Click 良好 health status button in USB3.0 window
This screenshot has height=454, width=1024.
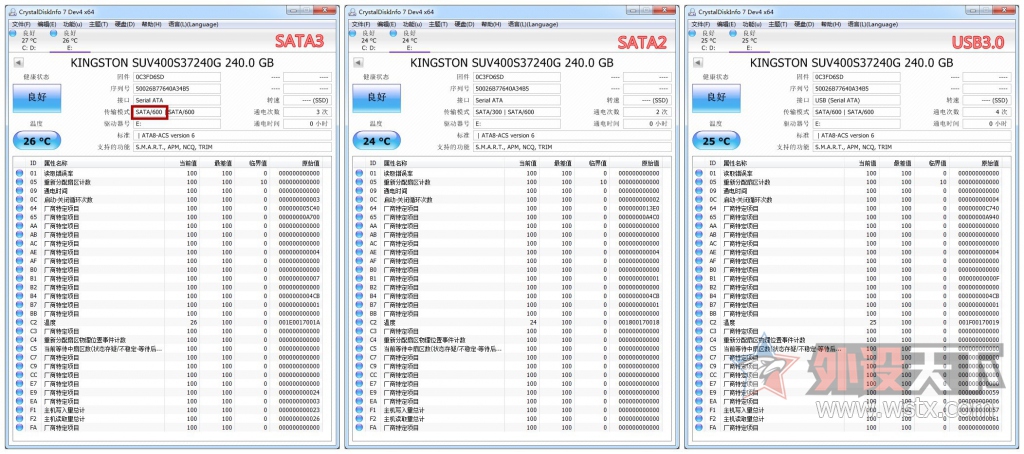(x=716, y=97)
